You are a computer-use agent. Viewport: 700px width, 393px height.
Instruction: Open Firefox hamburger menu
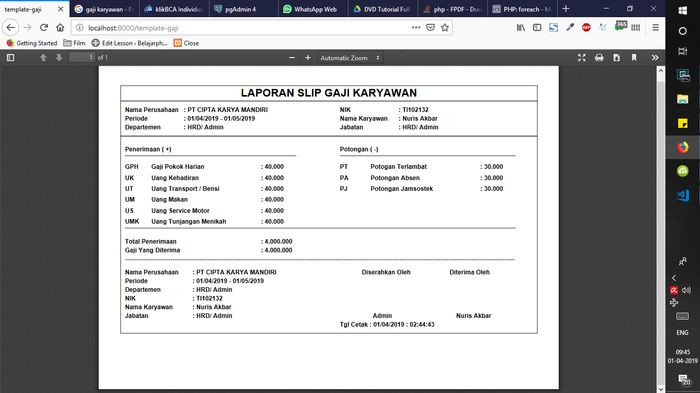(x=655, y=28)
